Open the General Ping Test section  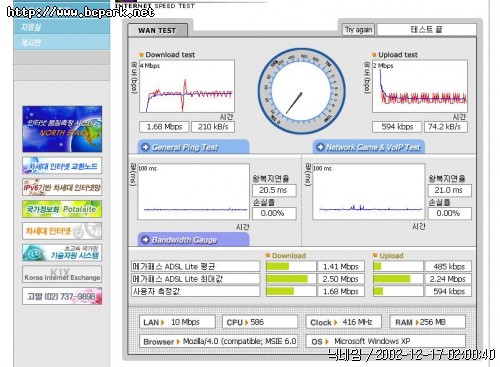click(x=193, y=147)
